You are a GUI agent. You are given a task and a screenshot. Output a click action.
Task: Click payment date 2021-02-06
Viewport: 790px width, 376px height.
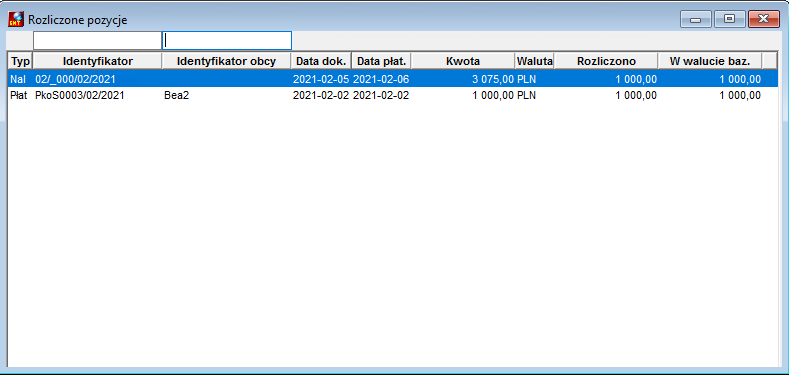click(381, 79)
